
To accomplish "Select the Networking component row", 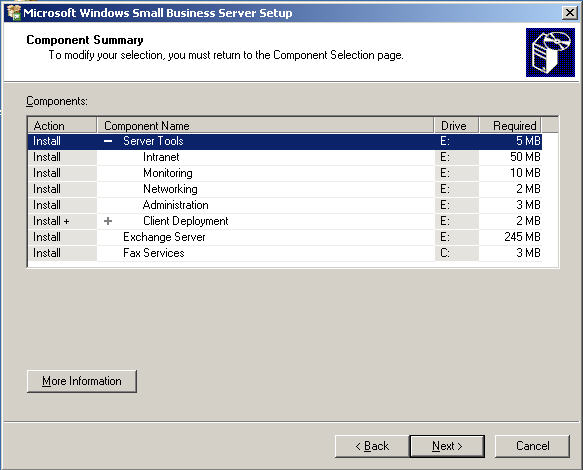I will click(285, 189).
